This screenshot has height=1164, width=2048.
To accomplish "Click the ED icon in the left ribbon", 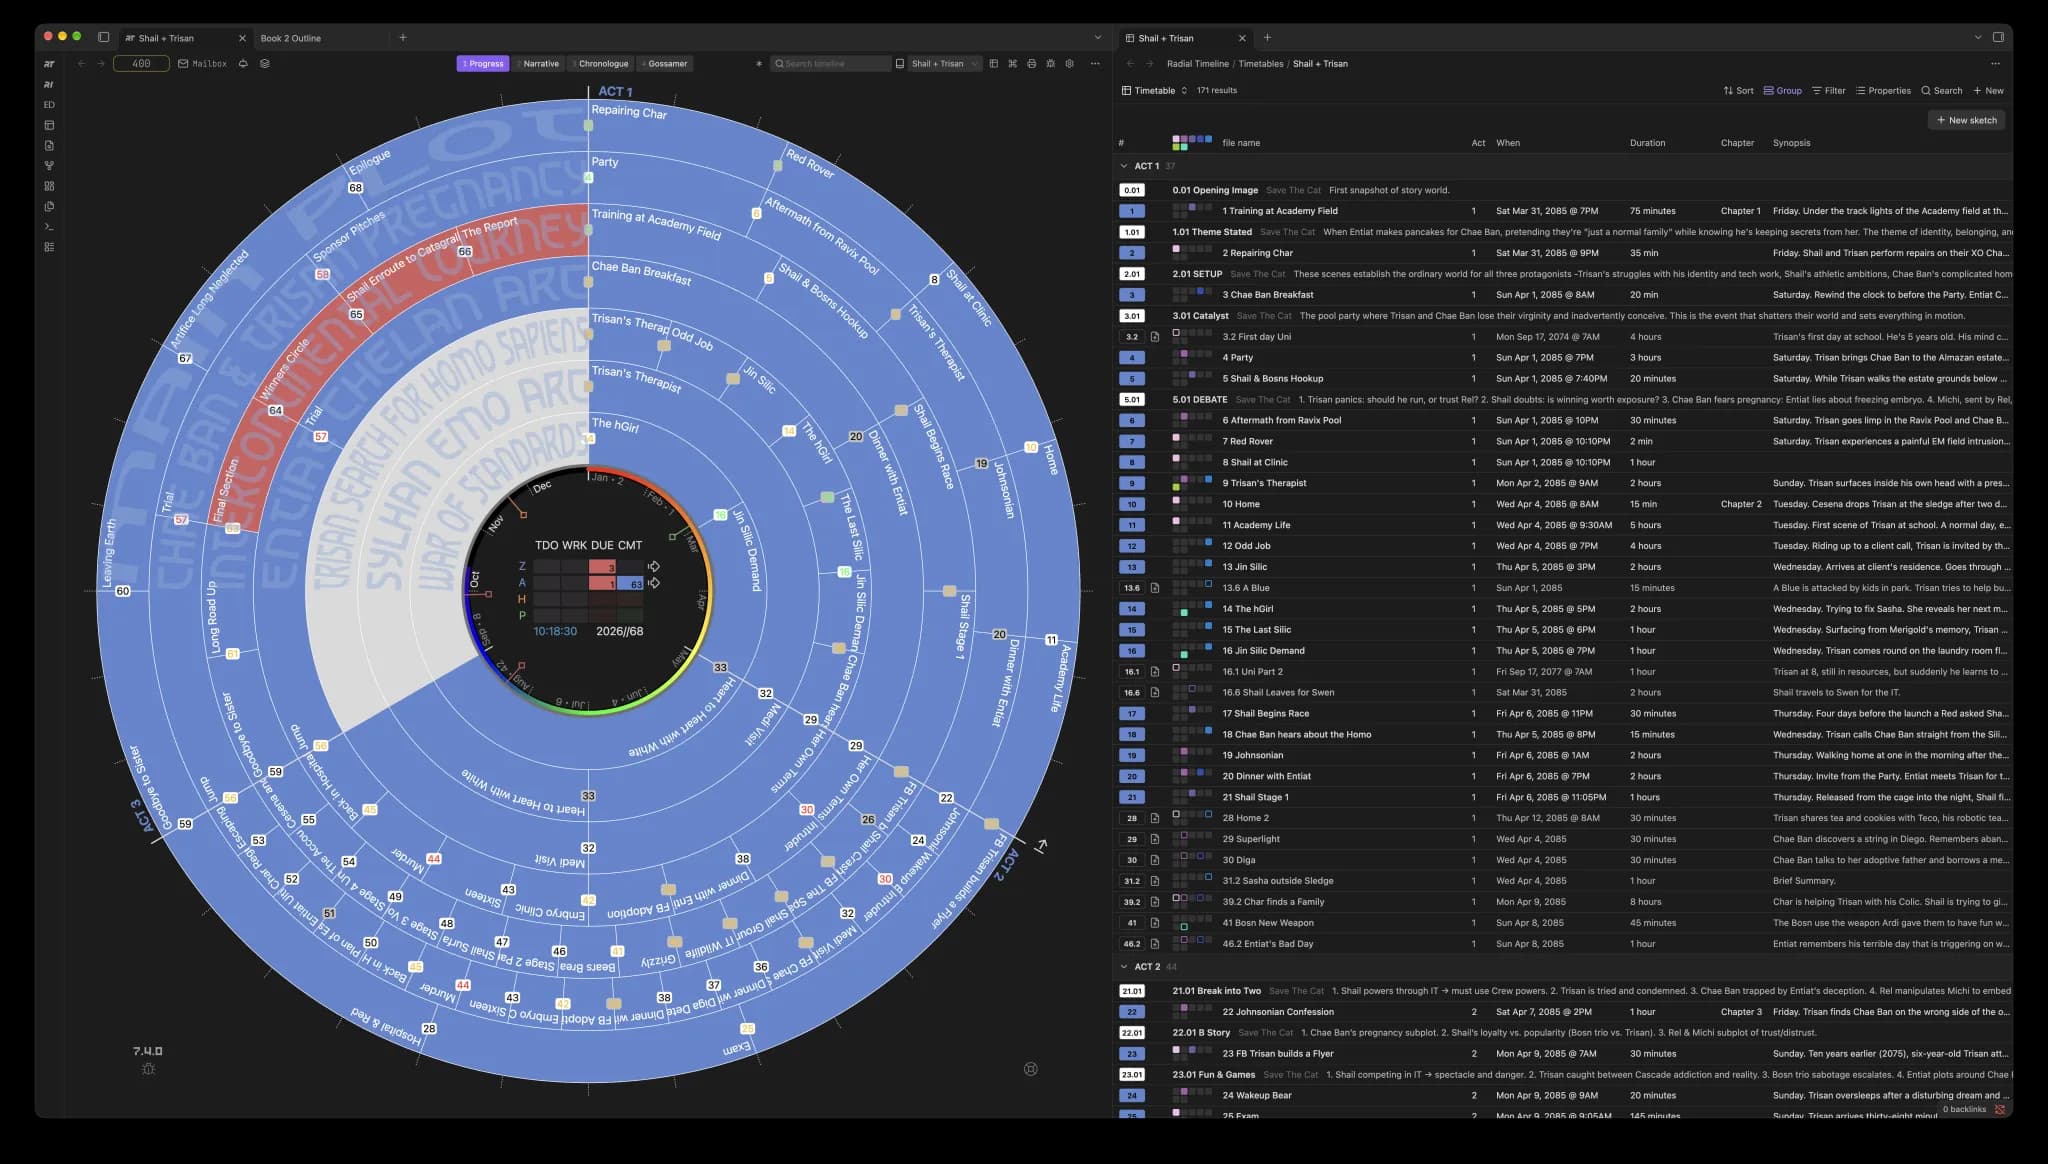I will tap(49, 105).
